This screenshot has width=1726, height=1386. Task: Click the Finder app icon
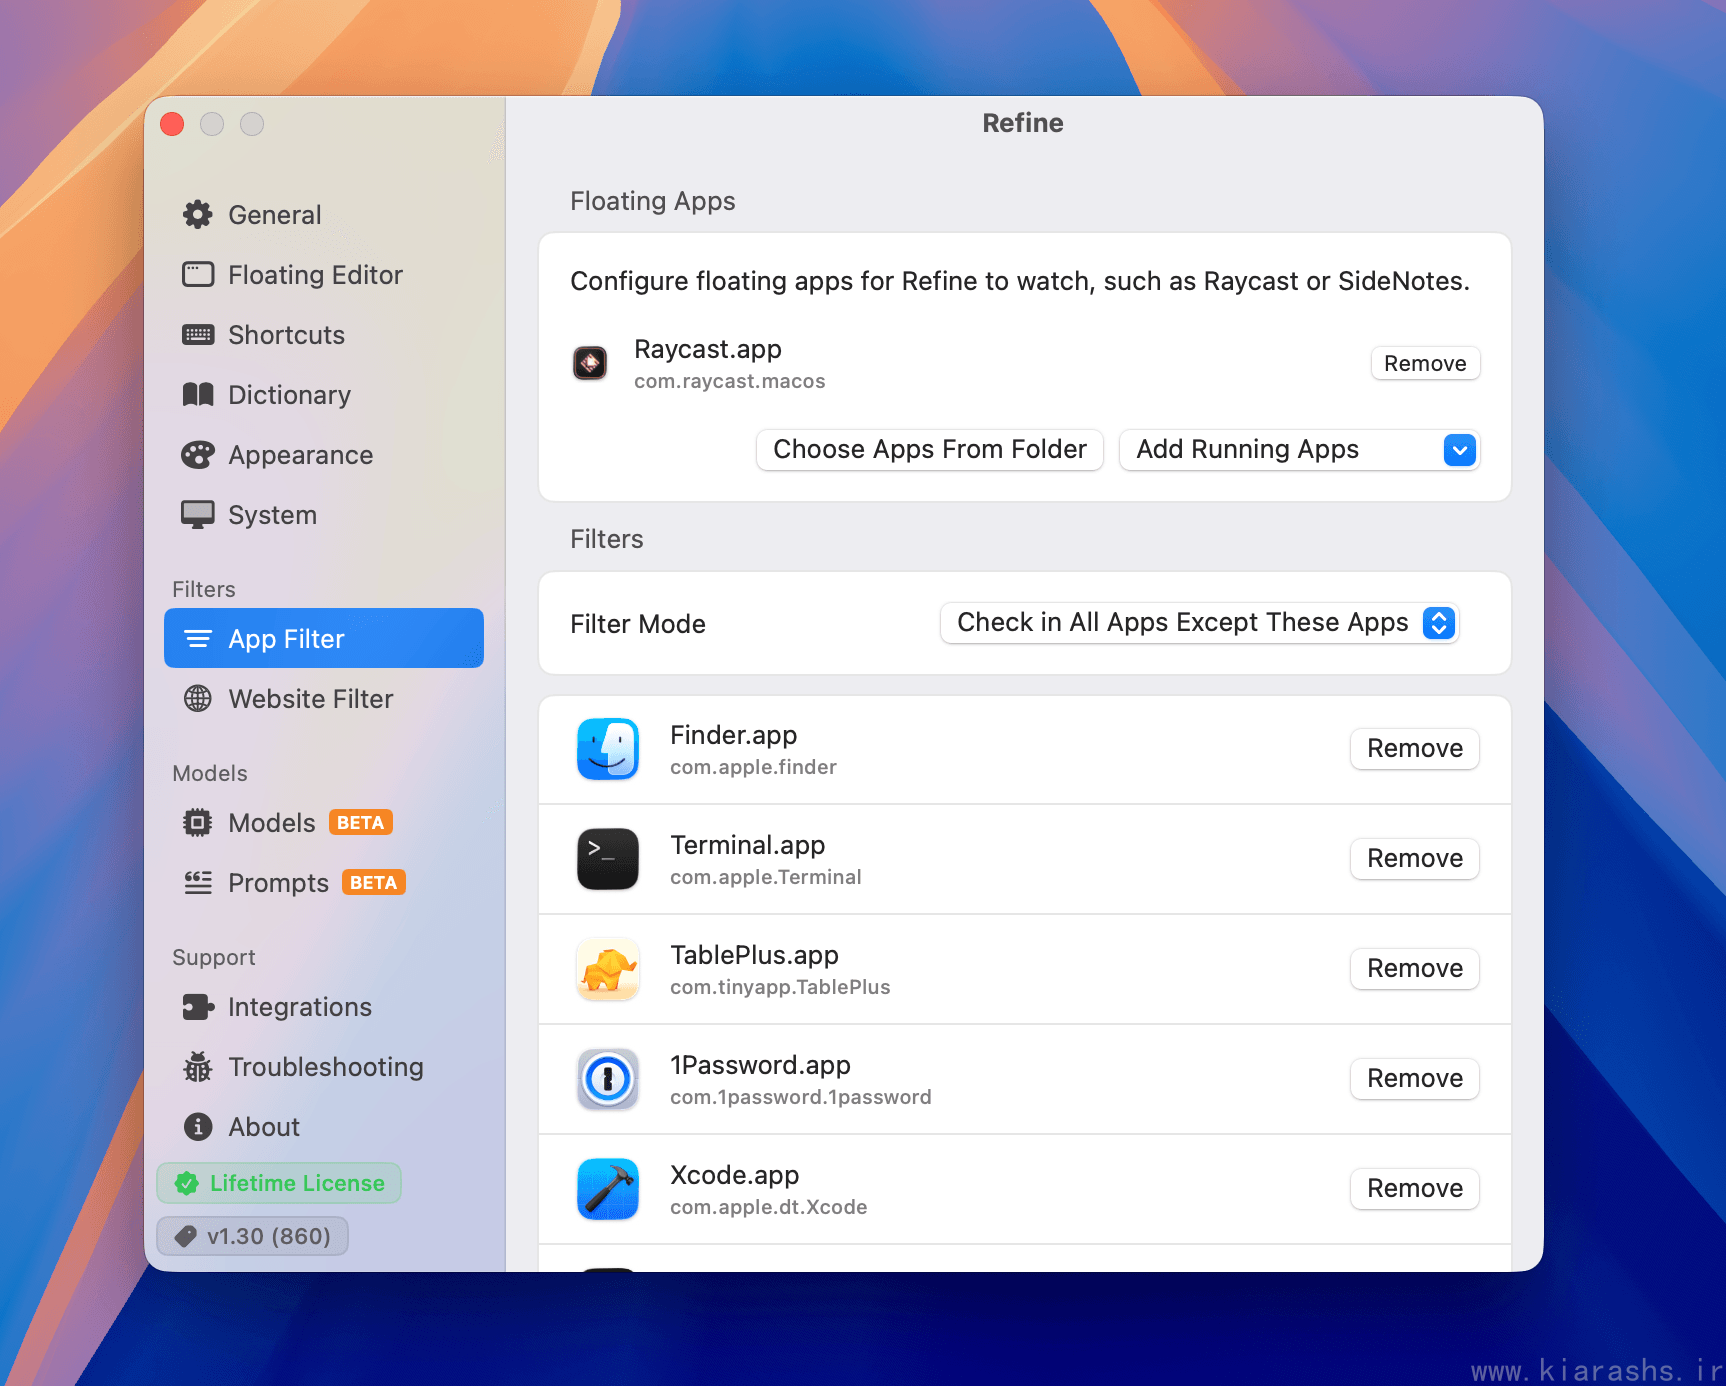(608, 749)
